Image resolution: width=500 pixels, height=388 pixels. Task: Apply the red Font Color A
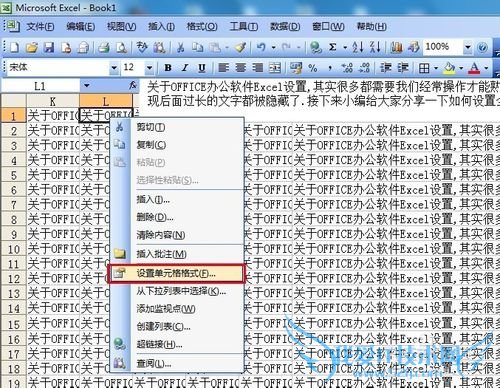pos(475,68)
